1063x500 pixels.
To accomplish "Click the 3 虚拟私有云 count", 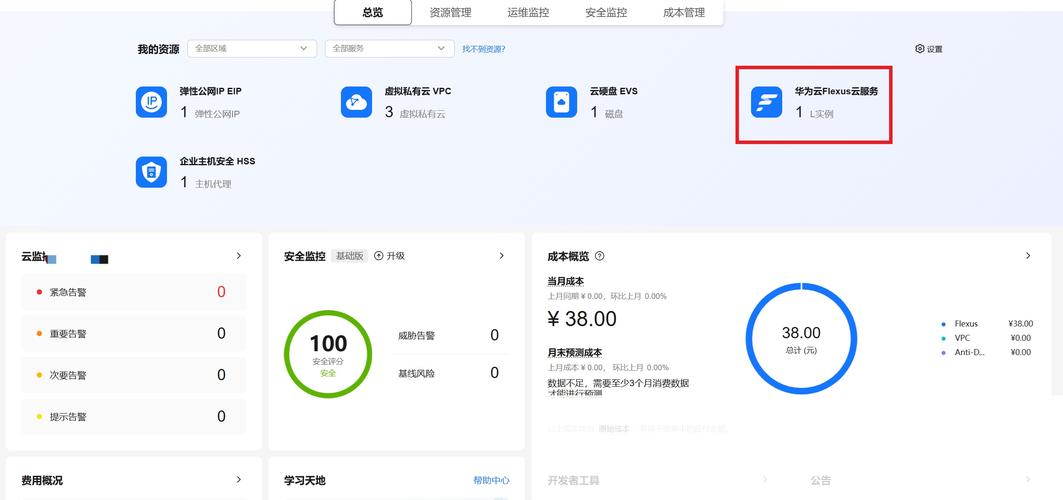I will click(416, 112).
